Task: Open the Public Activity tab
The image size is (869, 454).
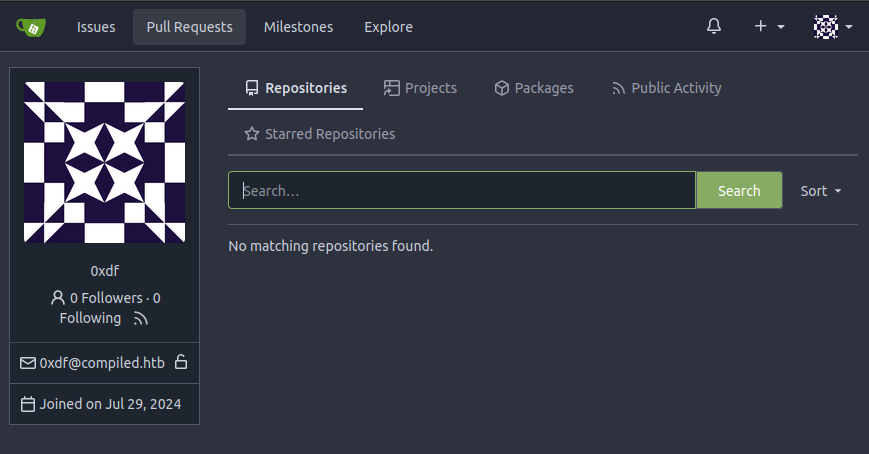Action: point(666,88)
